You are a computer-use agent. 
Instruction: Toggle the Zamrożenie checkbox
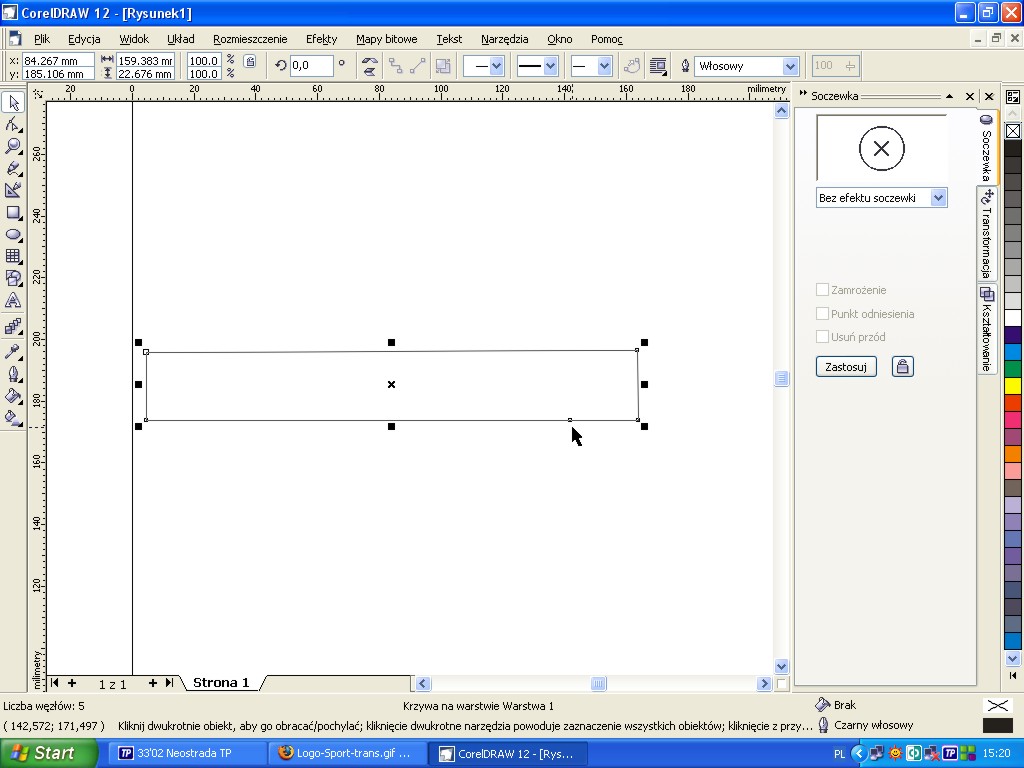[x=823, y=290]
